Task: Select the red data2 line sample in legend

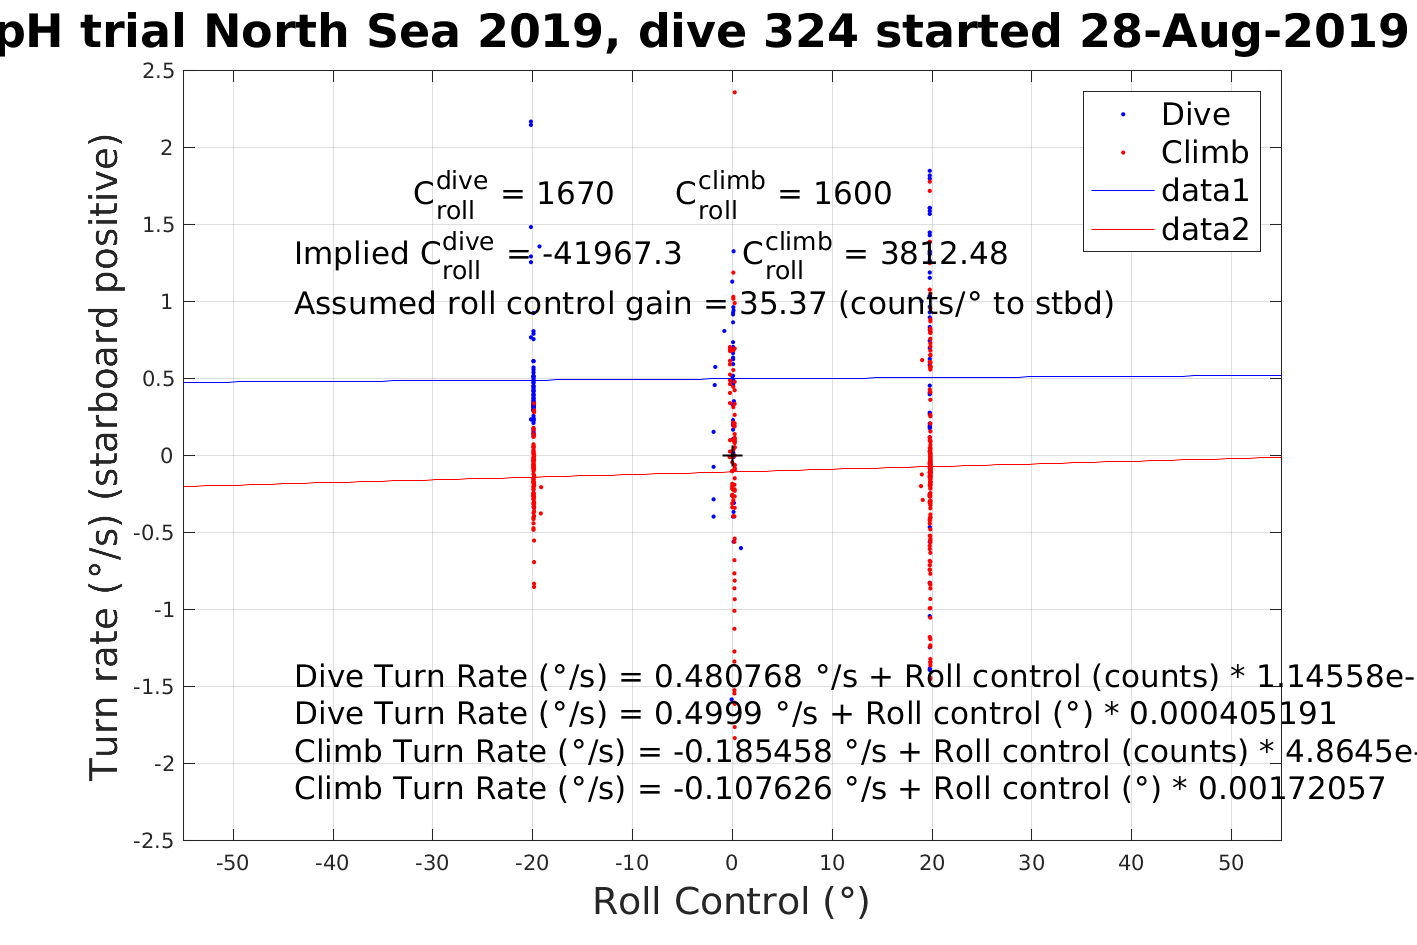Action: pyautogui.click(x=1121, y=230)
